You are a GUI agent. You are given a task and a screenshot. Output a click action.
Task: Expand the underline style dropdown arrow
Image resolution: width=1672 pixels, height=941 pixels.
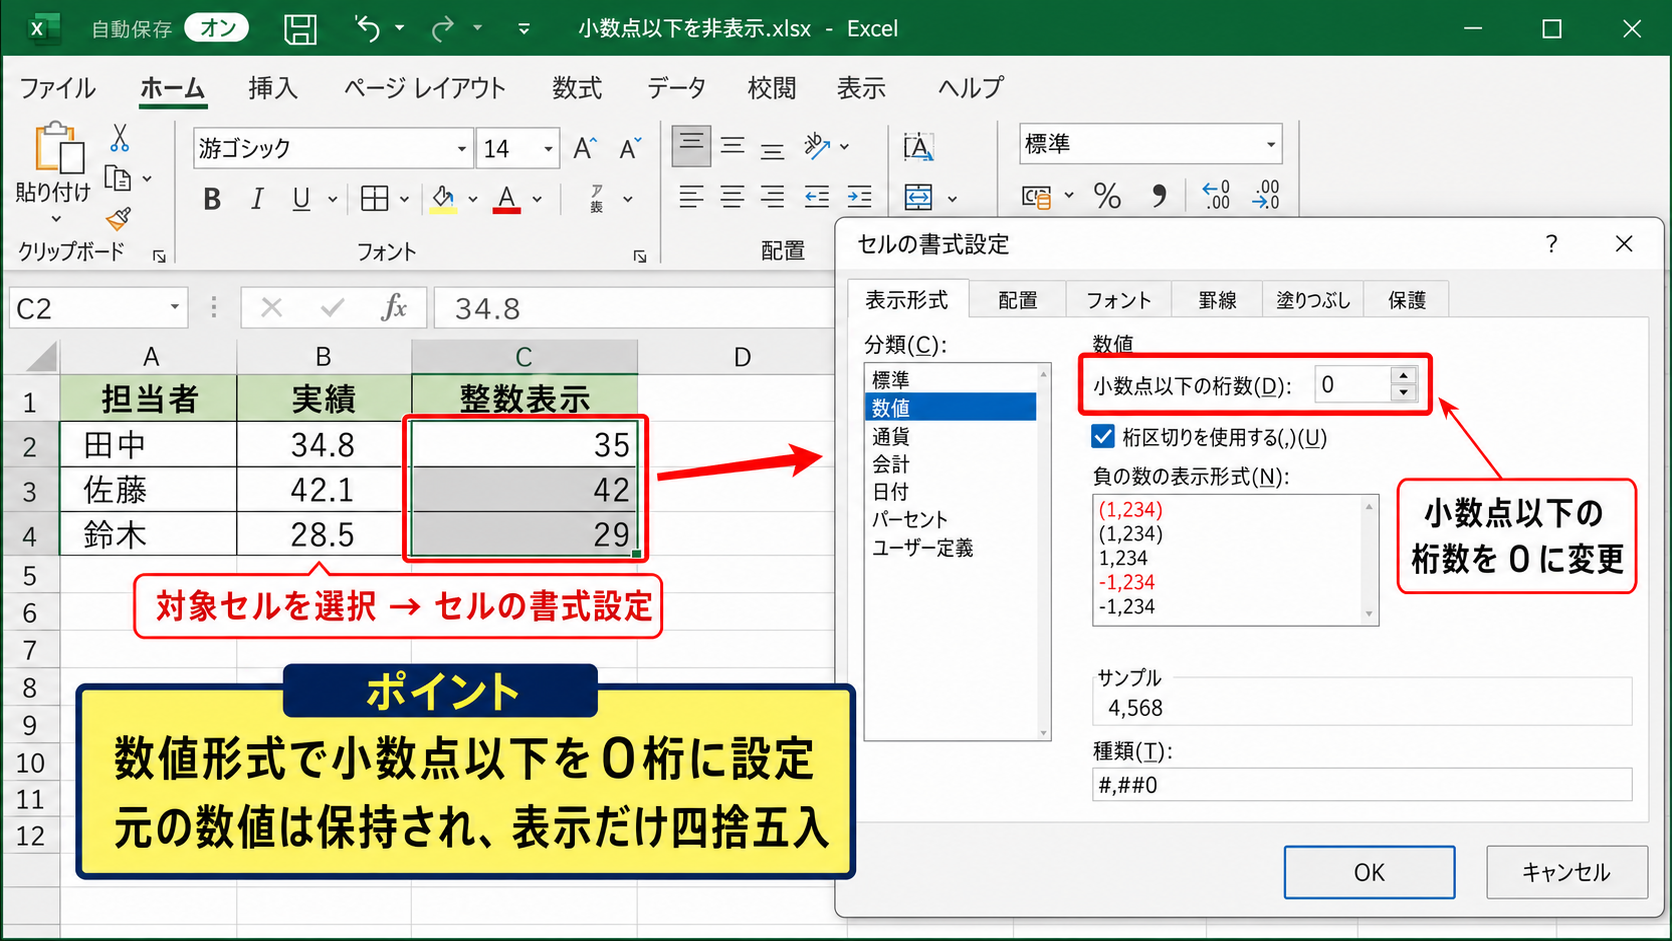(332, 199)
